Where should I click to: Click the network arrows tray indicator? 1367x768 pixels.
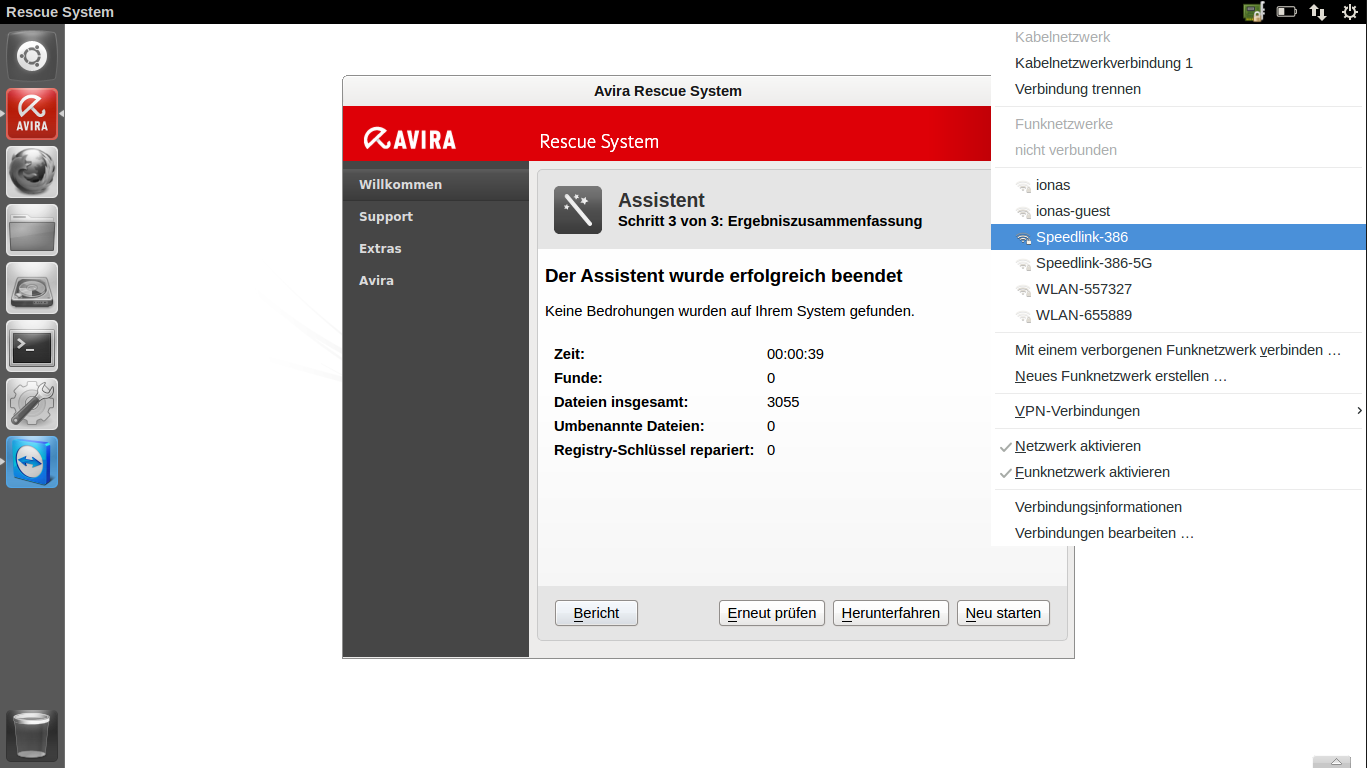(x=1318, y=12)
